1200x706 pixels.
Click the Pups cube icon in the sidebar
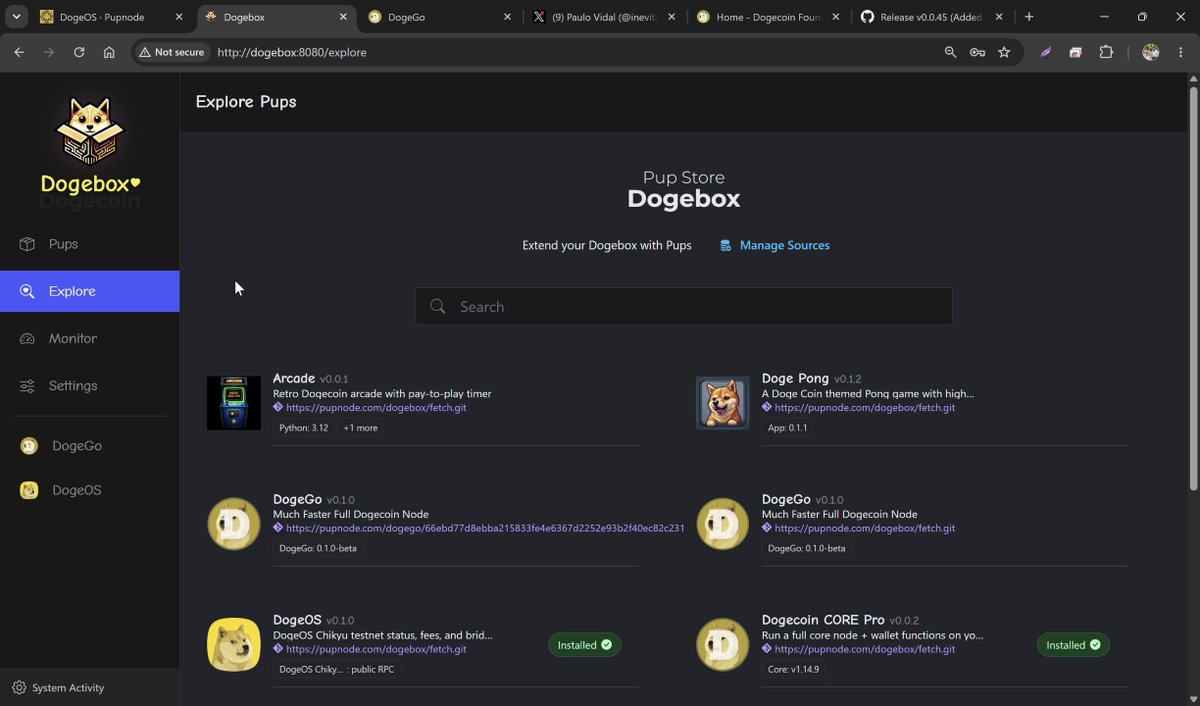click(28, 244)
